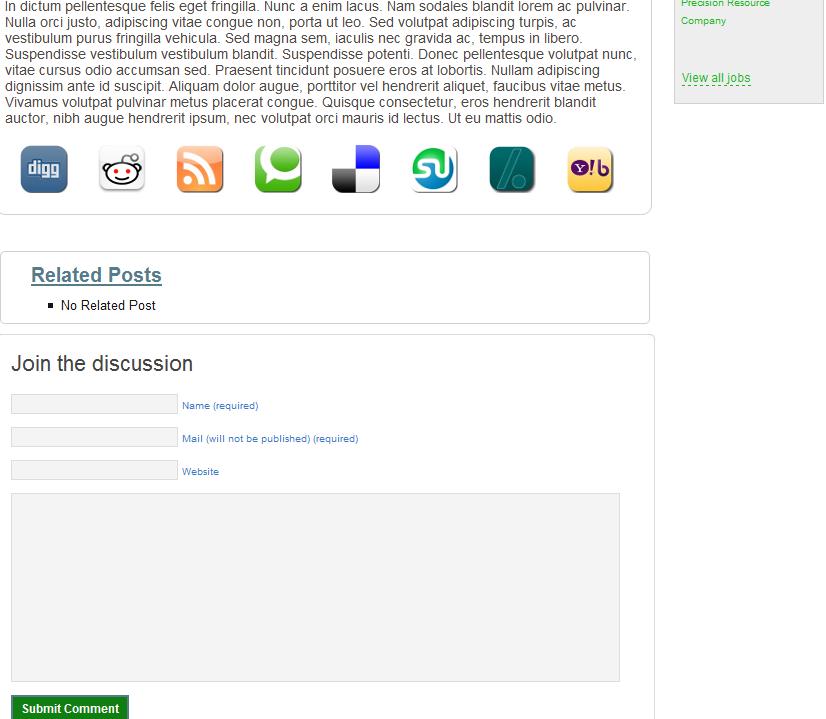Focus the Website input field

point(94,470)
